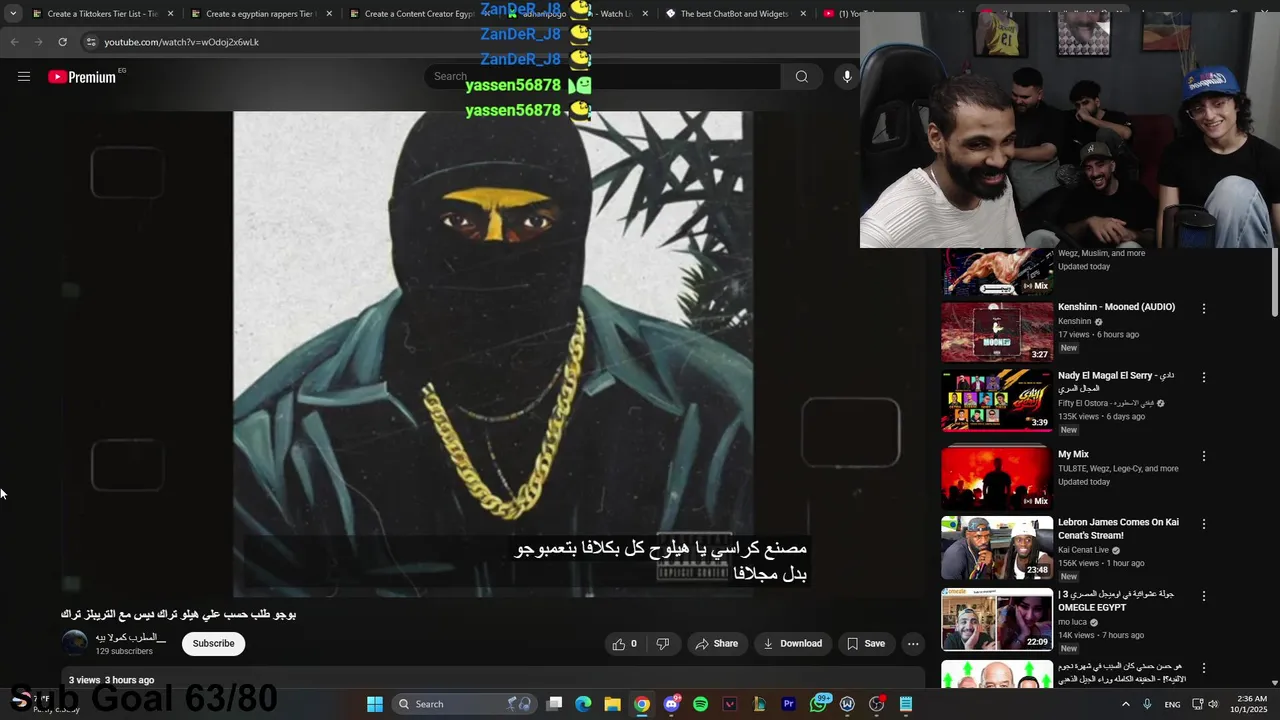
Task: Open Microsoft Edge from the taskbar
Action: 583,704
